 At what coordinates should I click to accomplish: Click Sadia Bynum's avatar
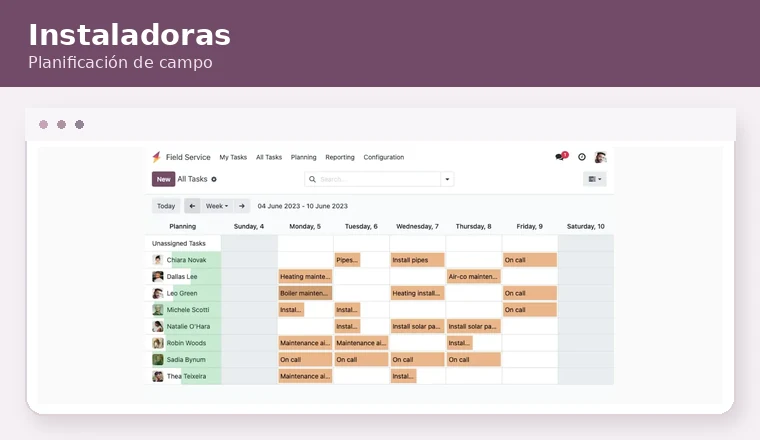click(x=158, y=360)
